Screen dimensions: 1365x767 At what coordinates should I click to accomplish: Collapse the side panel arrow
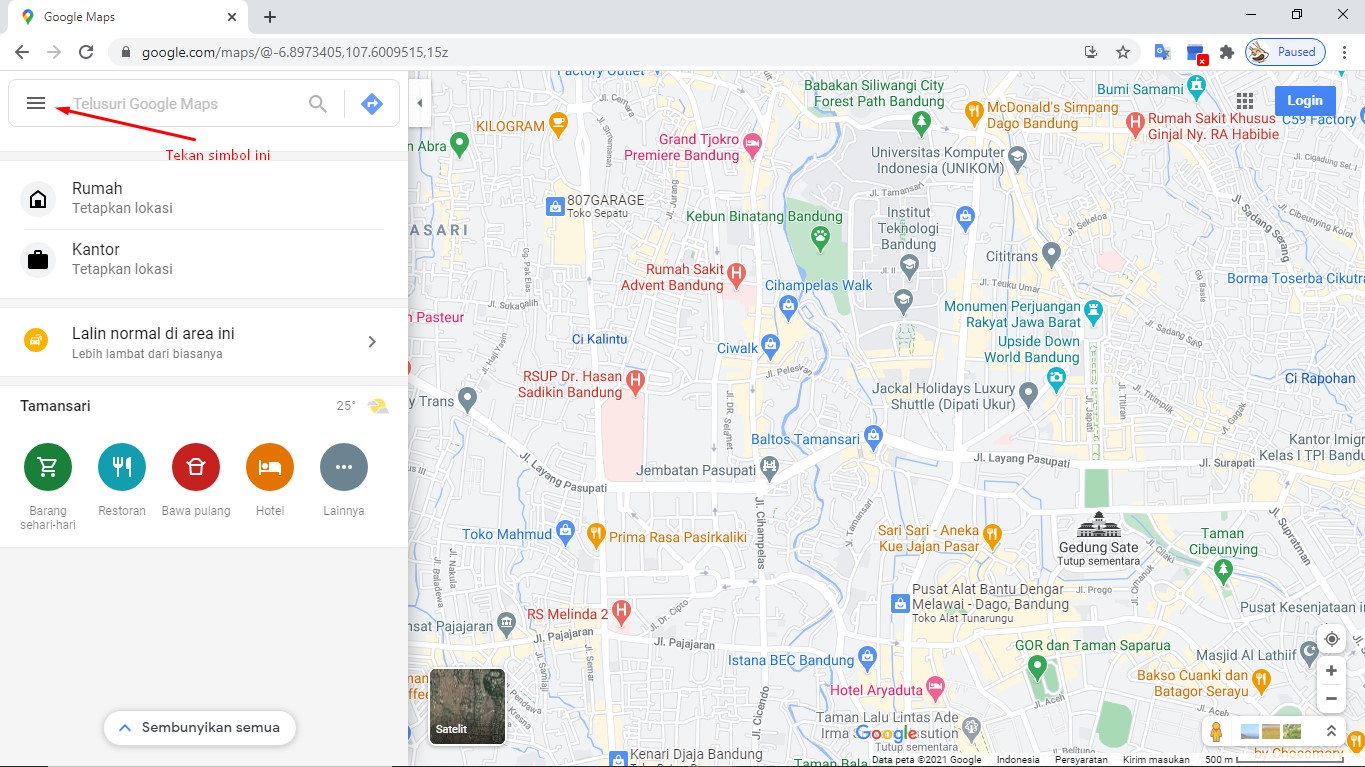(x=420, y=103)
